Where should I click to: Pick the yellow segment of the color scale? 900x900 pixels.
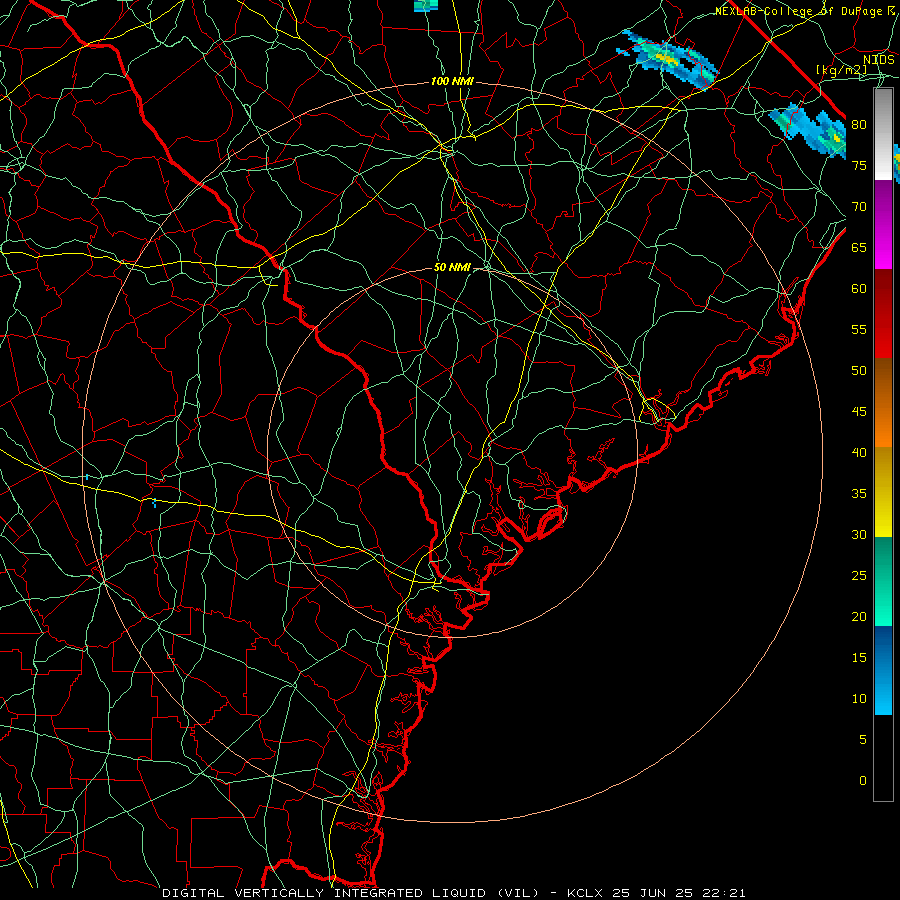pyautogui.click(x=883, y=492)
